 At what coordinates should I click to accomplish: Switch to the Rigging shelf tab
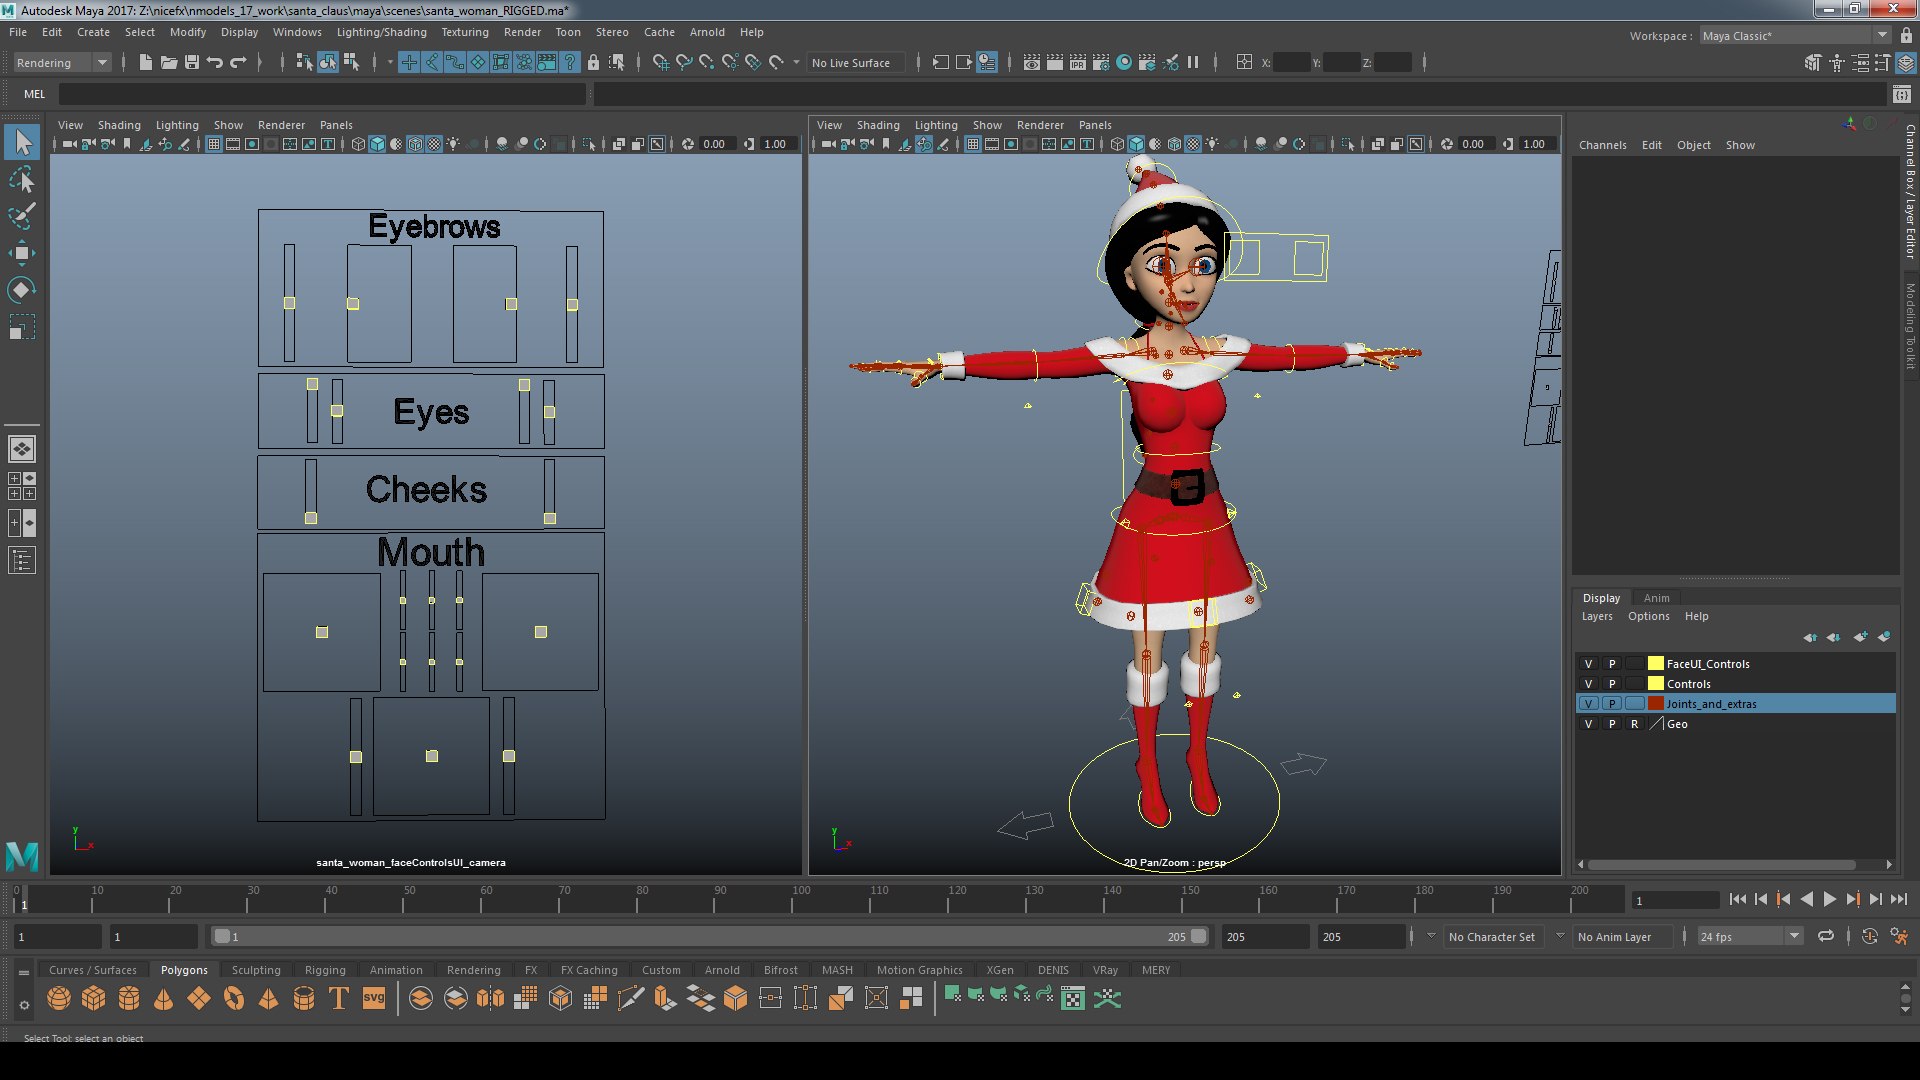click(x=325, y=970)
